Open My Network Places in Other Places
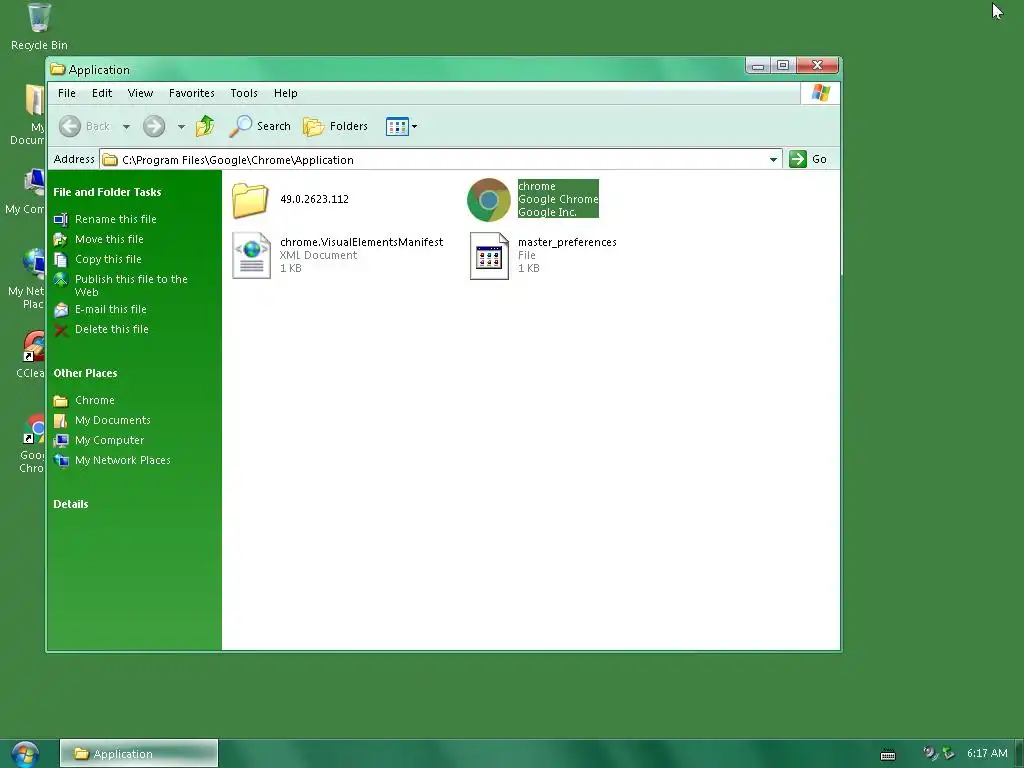The width and height of the screenshot is (1024, 768). [x=123, y=460]
